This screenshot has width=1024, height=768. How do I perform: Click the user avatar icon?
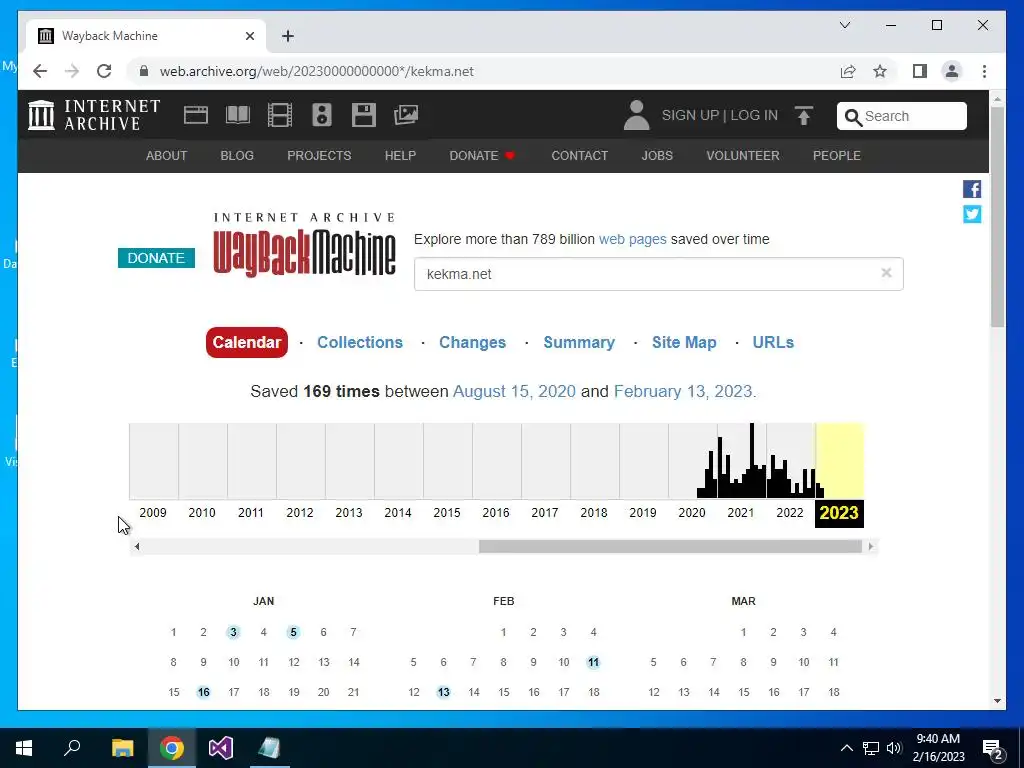click(x=636, y=115)
